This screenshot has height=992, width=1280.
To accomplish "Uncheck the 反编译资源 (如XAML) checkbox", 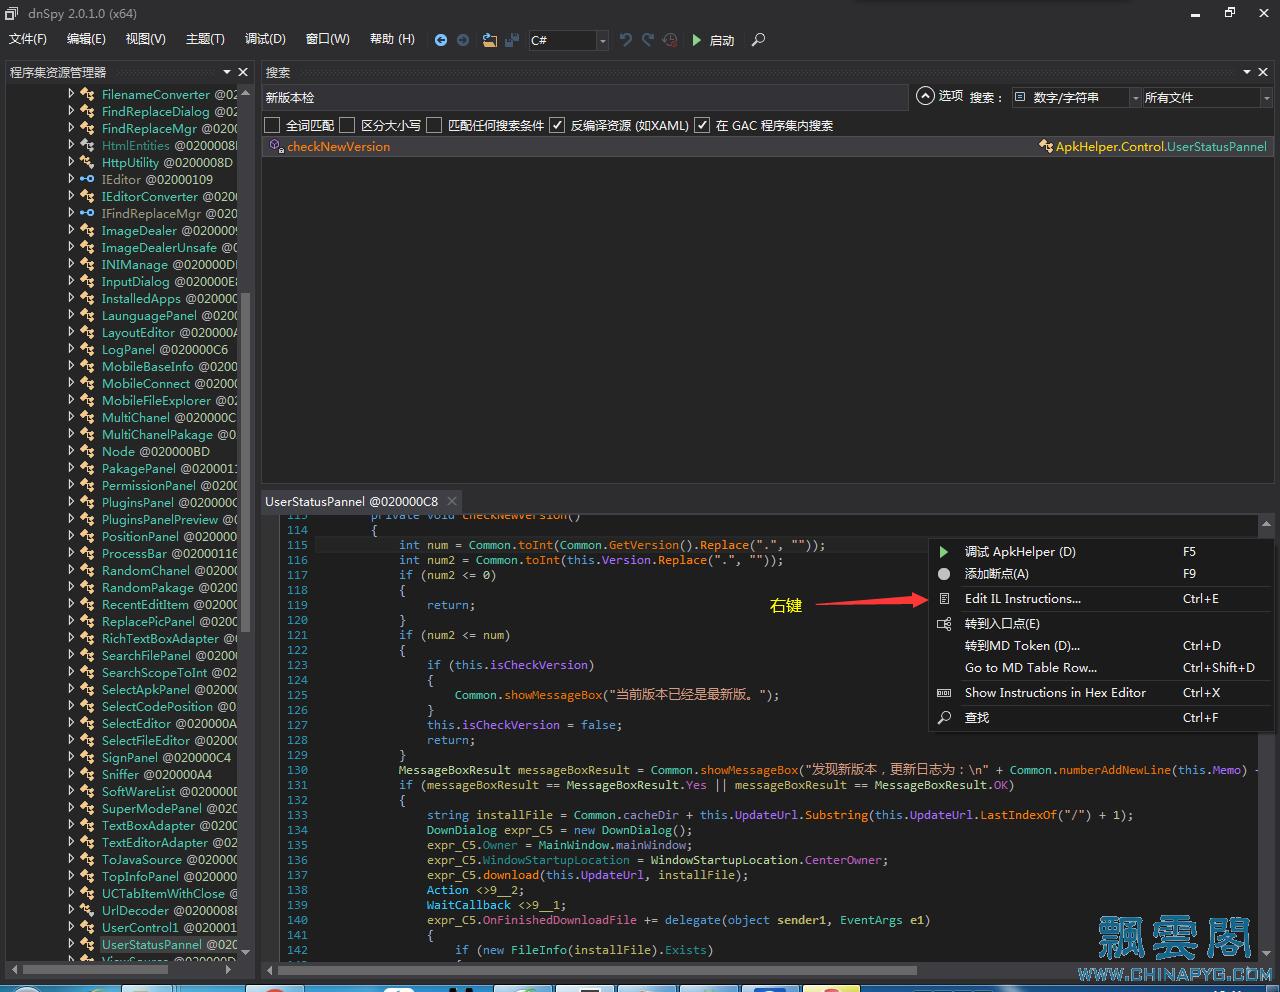I will [557, 125].
